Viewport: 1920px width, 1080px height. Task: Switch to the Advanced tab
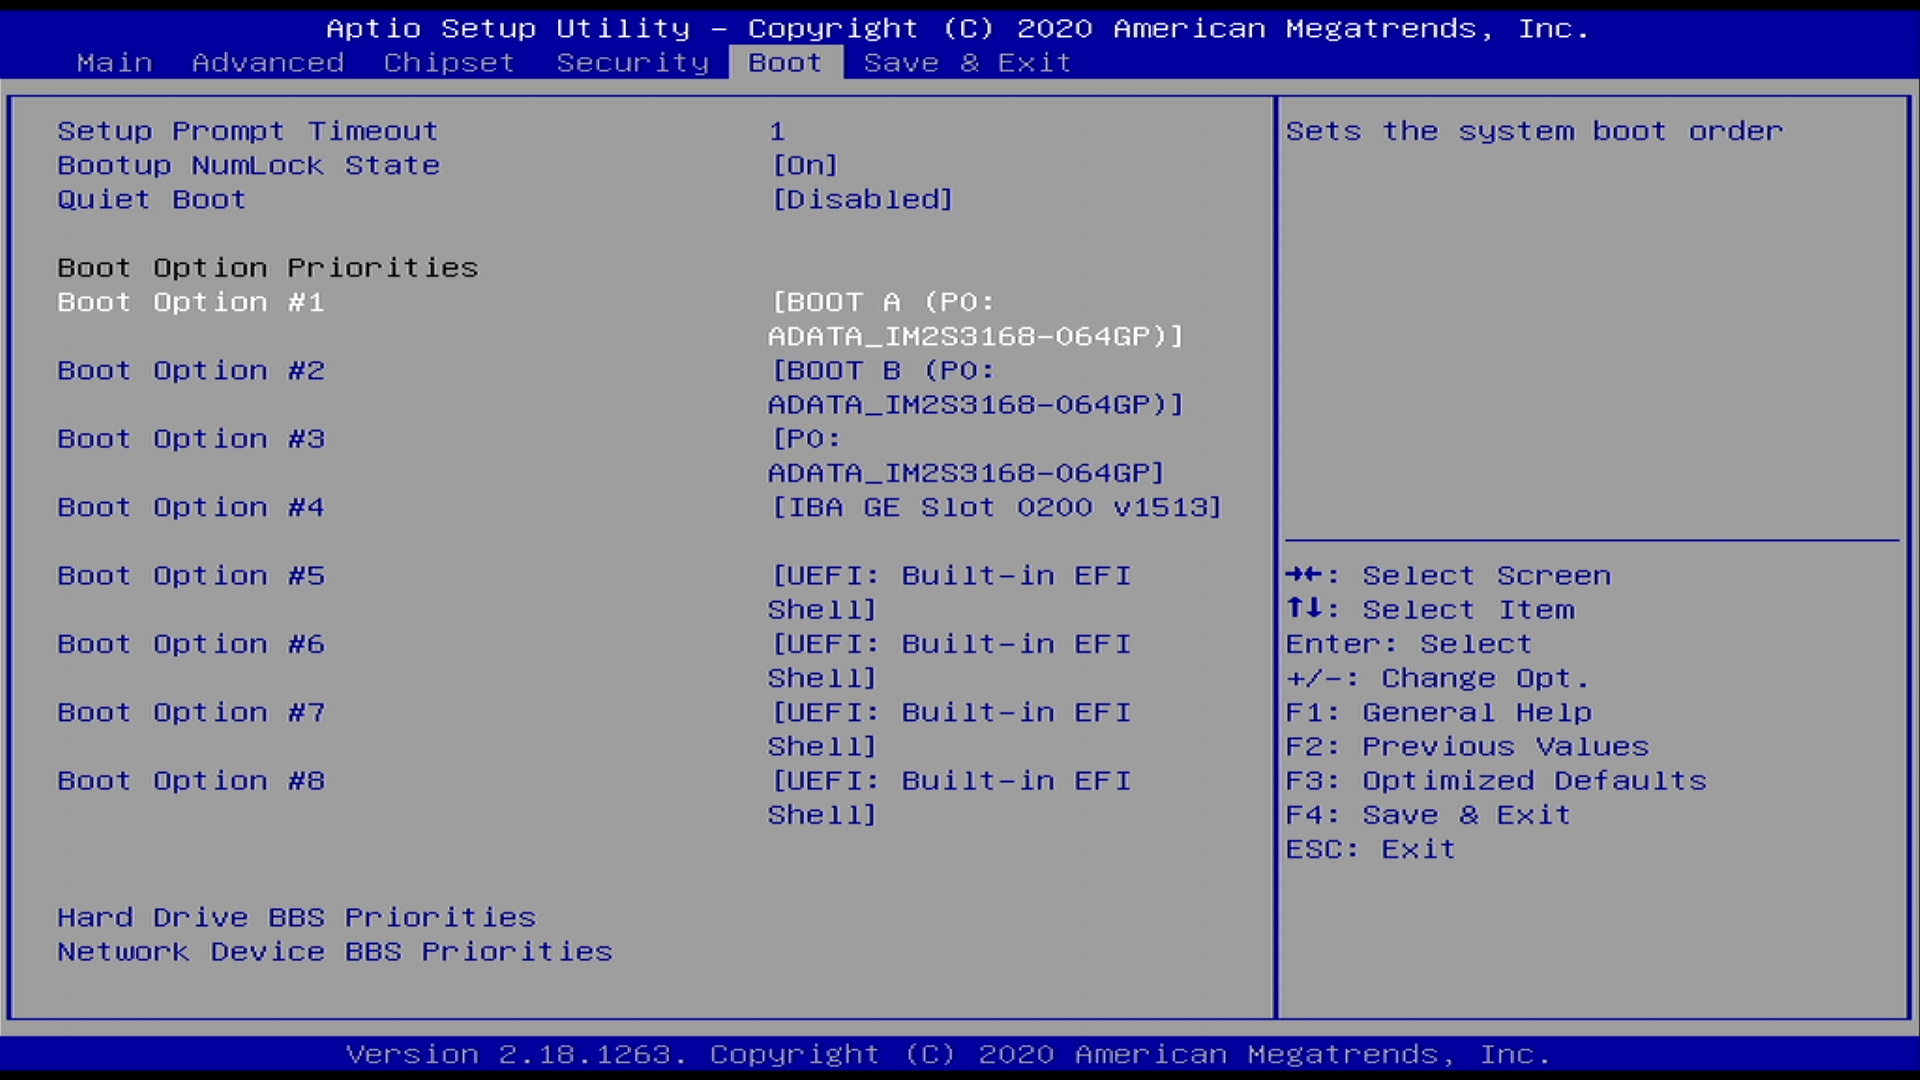coord(267,63)
